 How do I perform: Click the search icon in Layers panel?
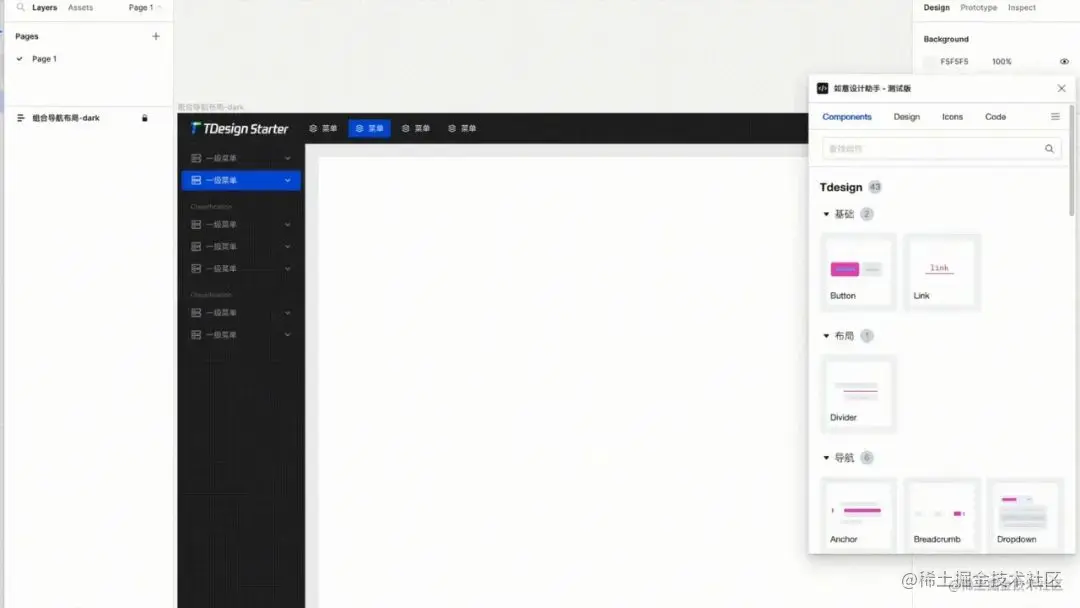point(20,7)
